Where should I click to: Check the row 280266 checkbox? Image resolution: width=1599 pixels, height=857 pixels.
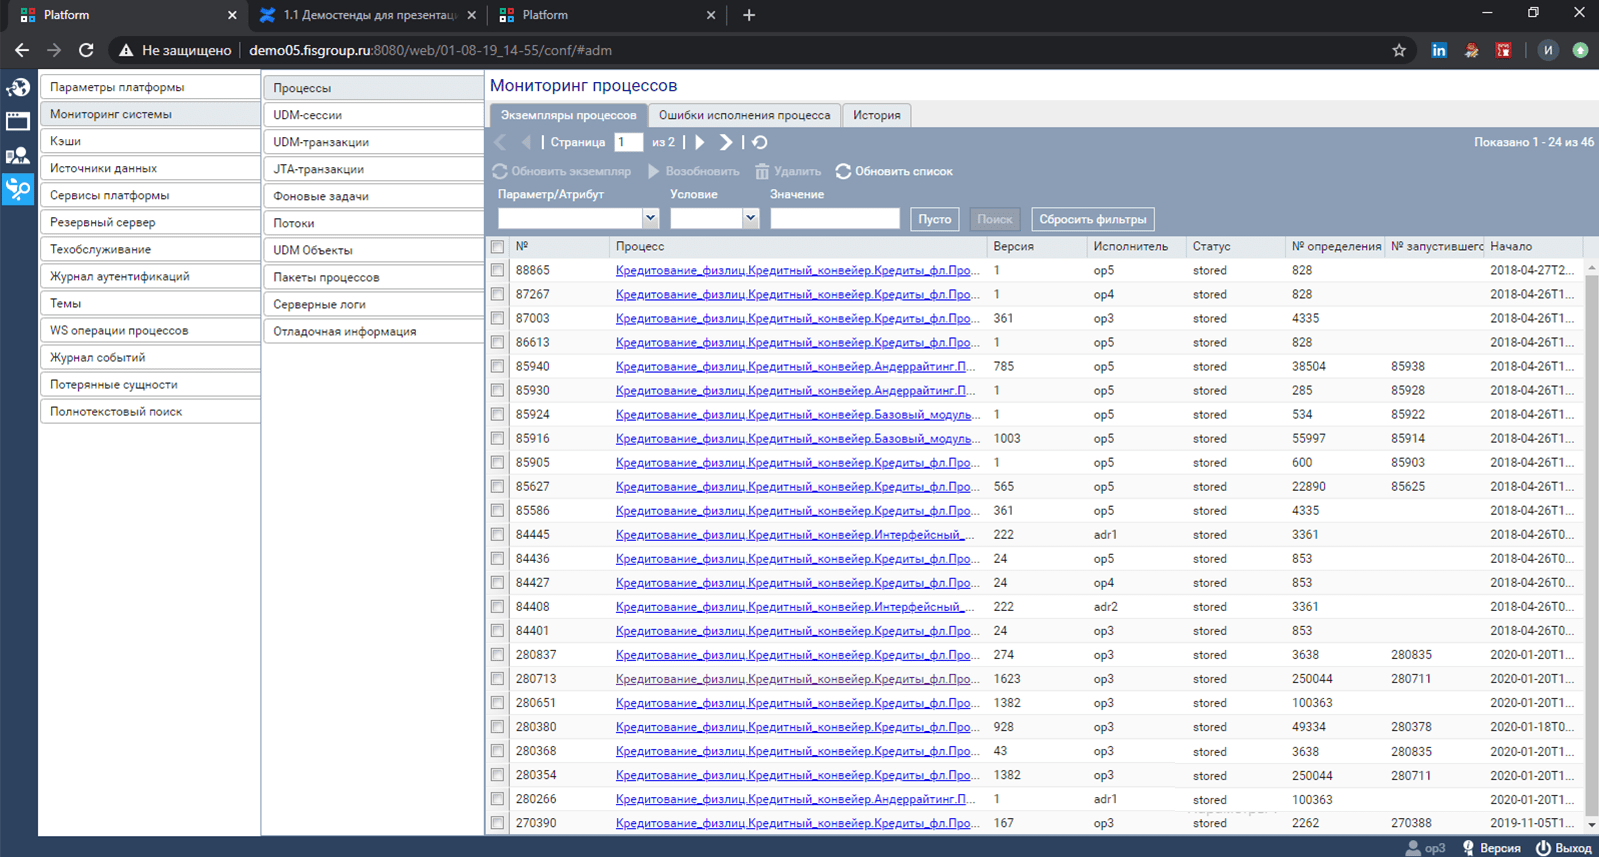(497, 799)
